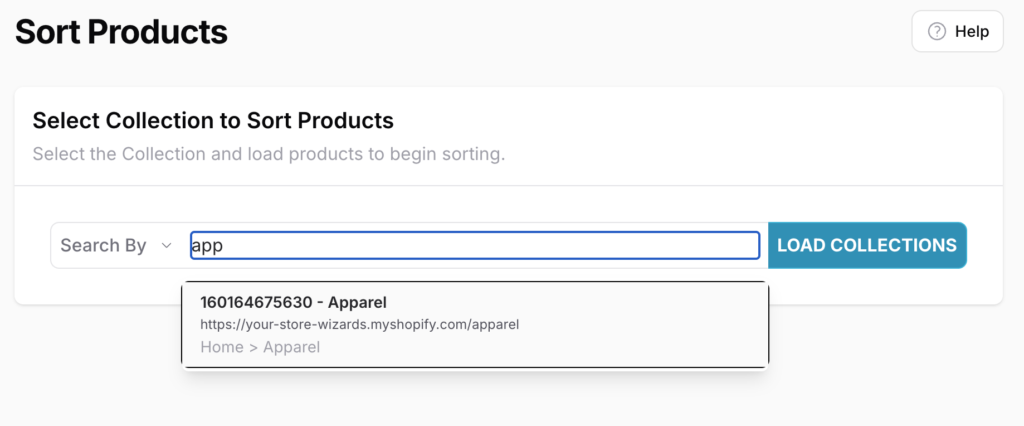Click the word "Home" in the suggestion breadcrumb
The width and height of the screenshot is (1024, 426).
(222, 347)
